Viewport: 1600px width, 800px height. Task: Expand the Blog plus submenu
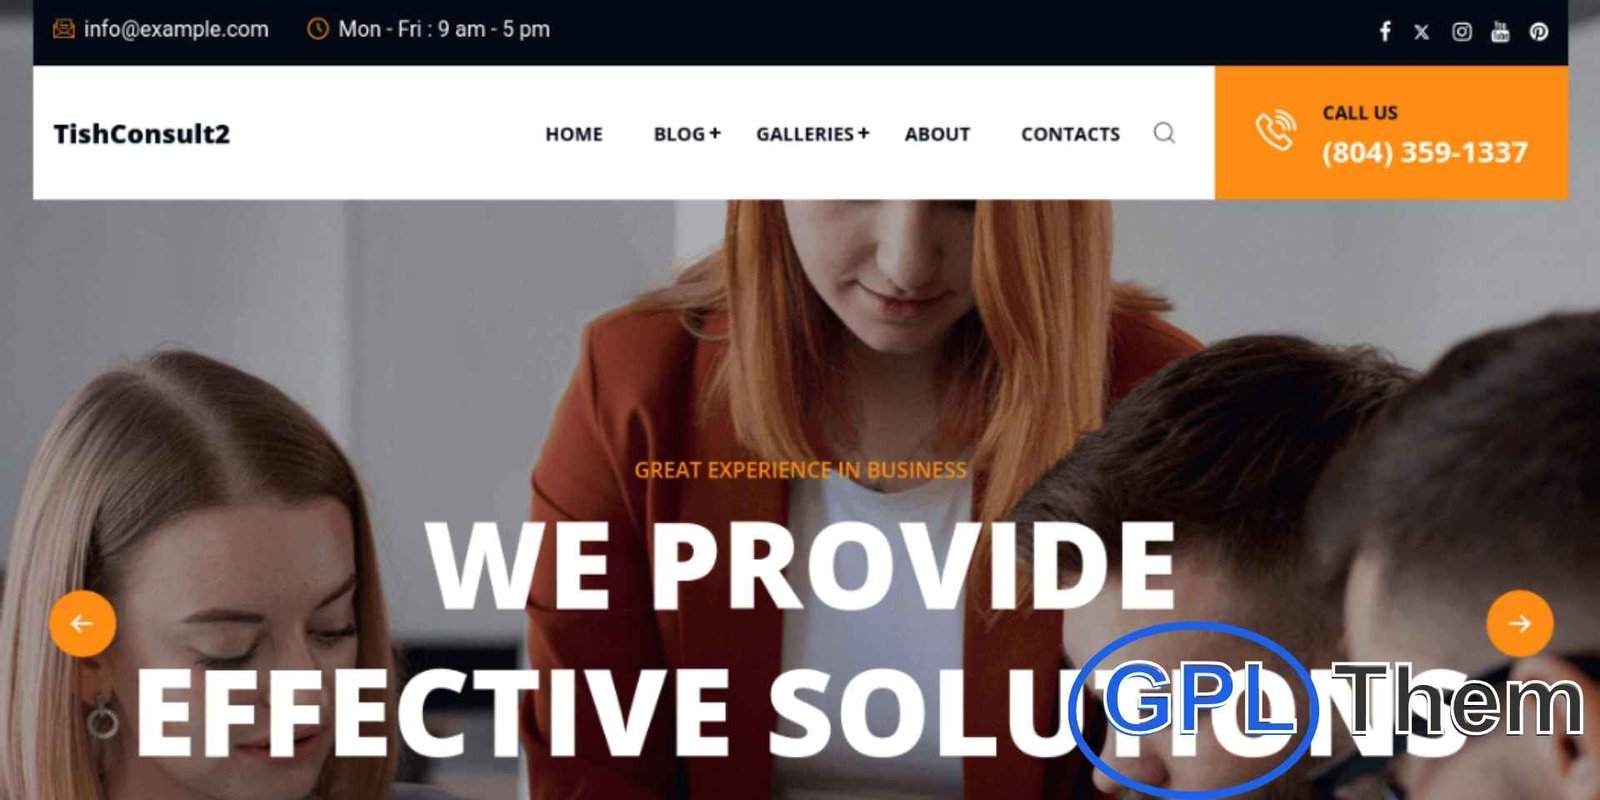715,133
